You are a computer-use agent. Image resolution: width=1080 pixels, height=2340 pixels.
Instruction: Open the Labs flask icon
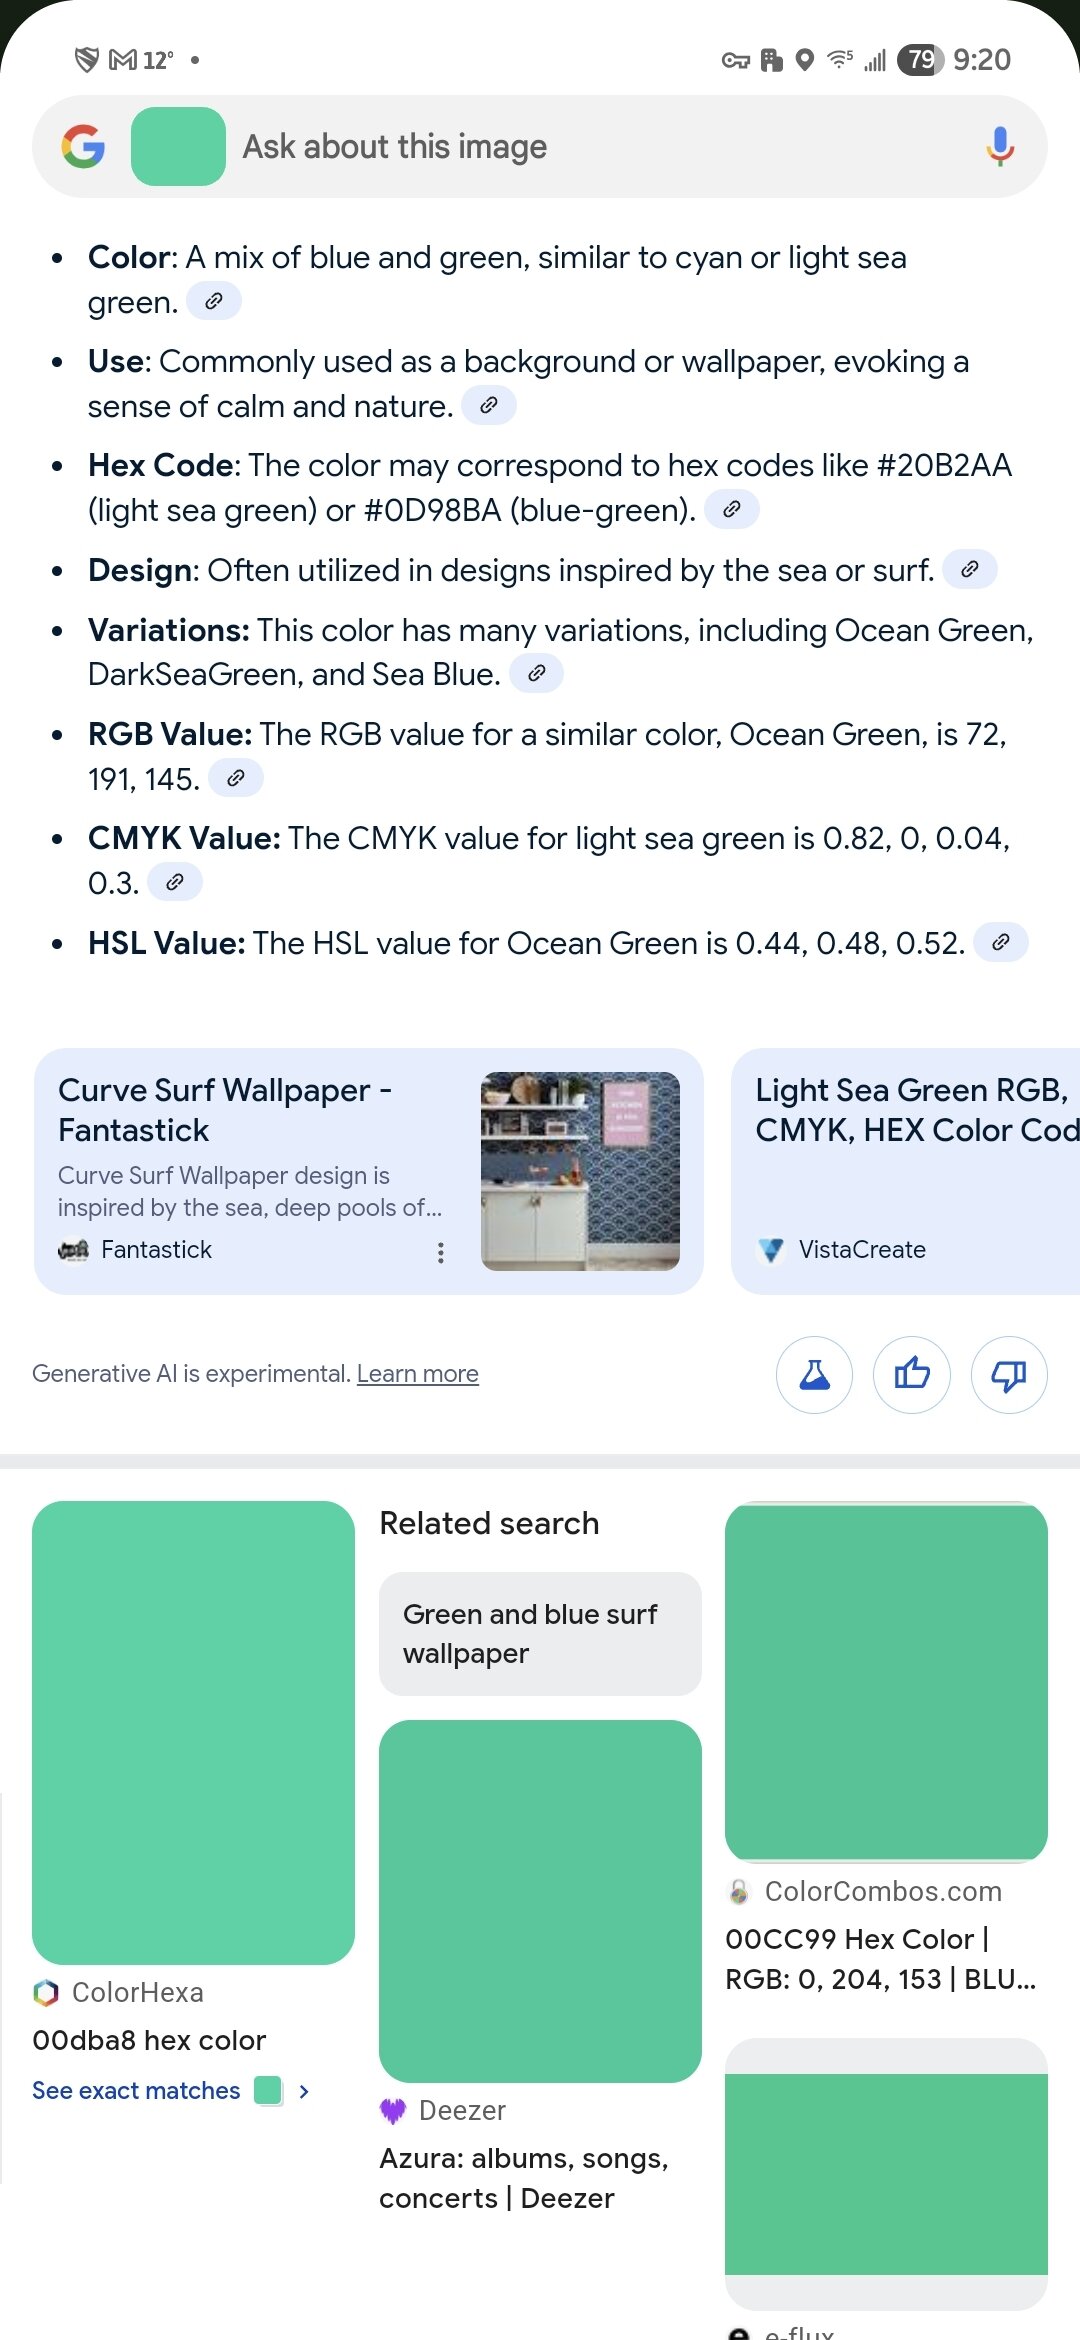tap(814, 1375)
